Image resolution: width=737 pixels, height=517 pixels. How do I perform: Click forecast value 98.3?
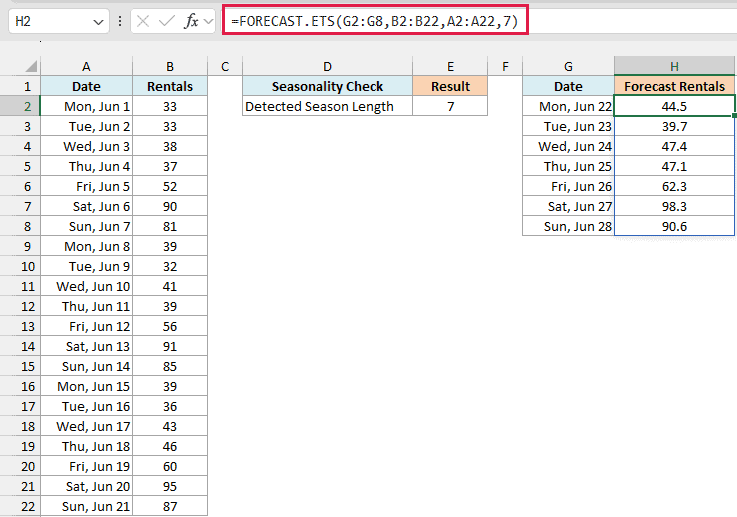[674, 206]
